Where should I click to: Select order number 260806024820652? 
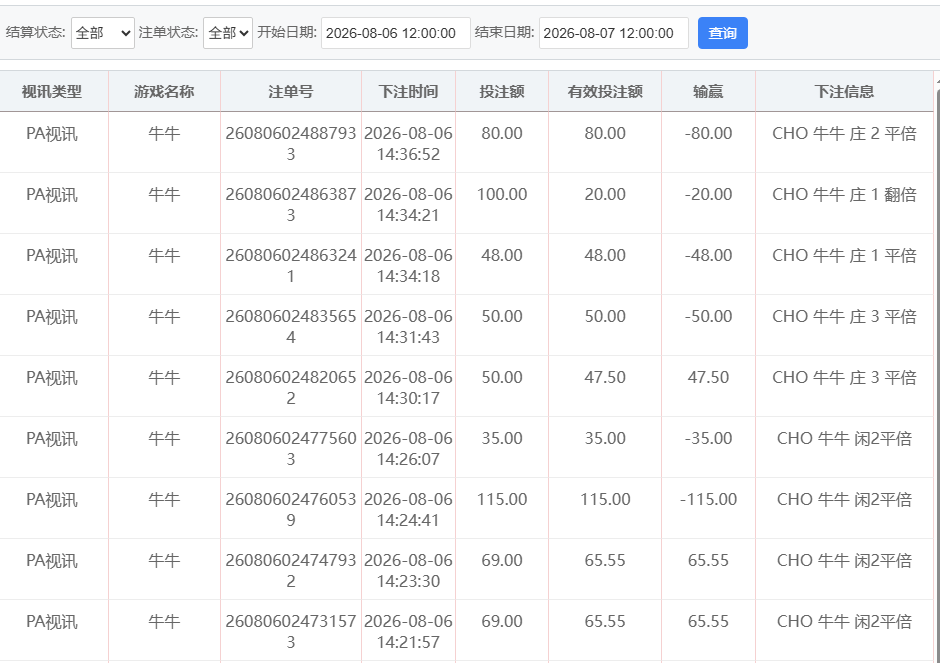tap(291, 388)
